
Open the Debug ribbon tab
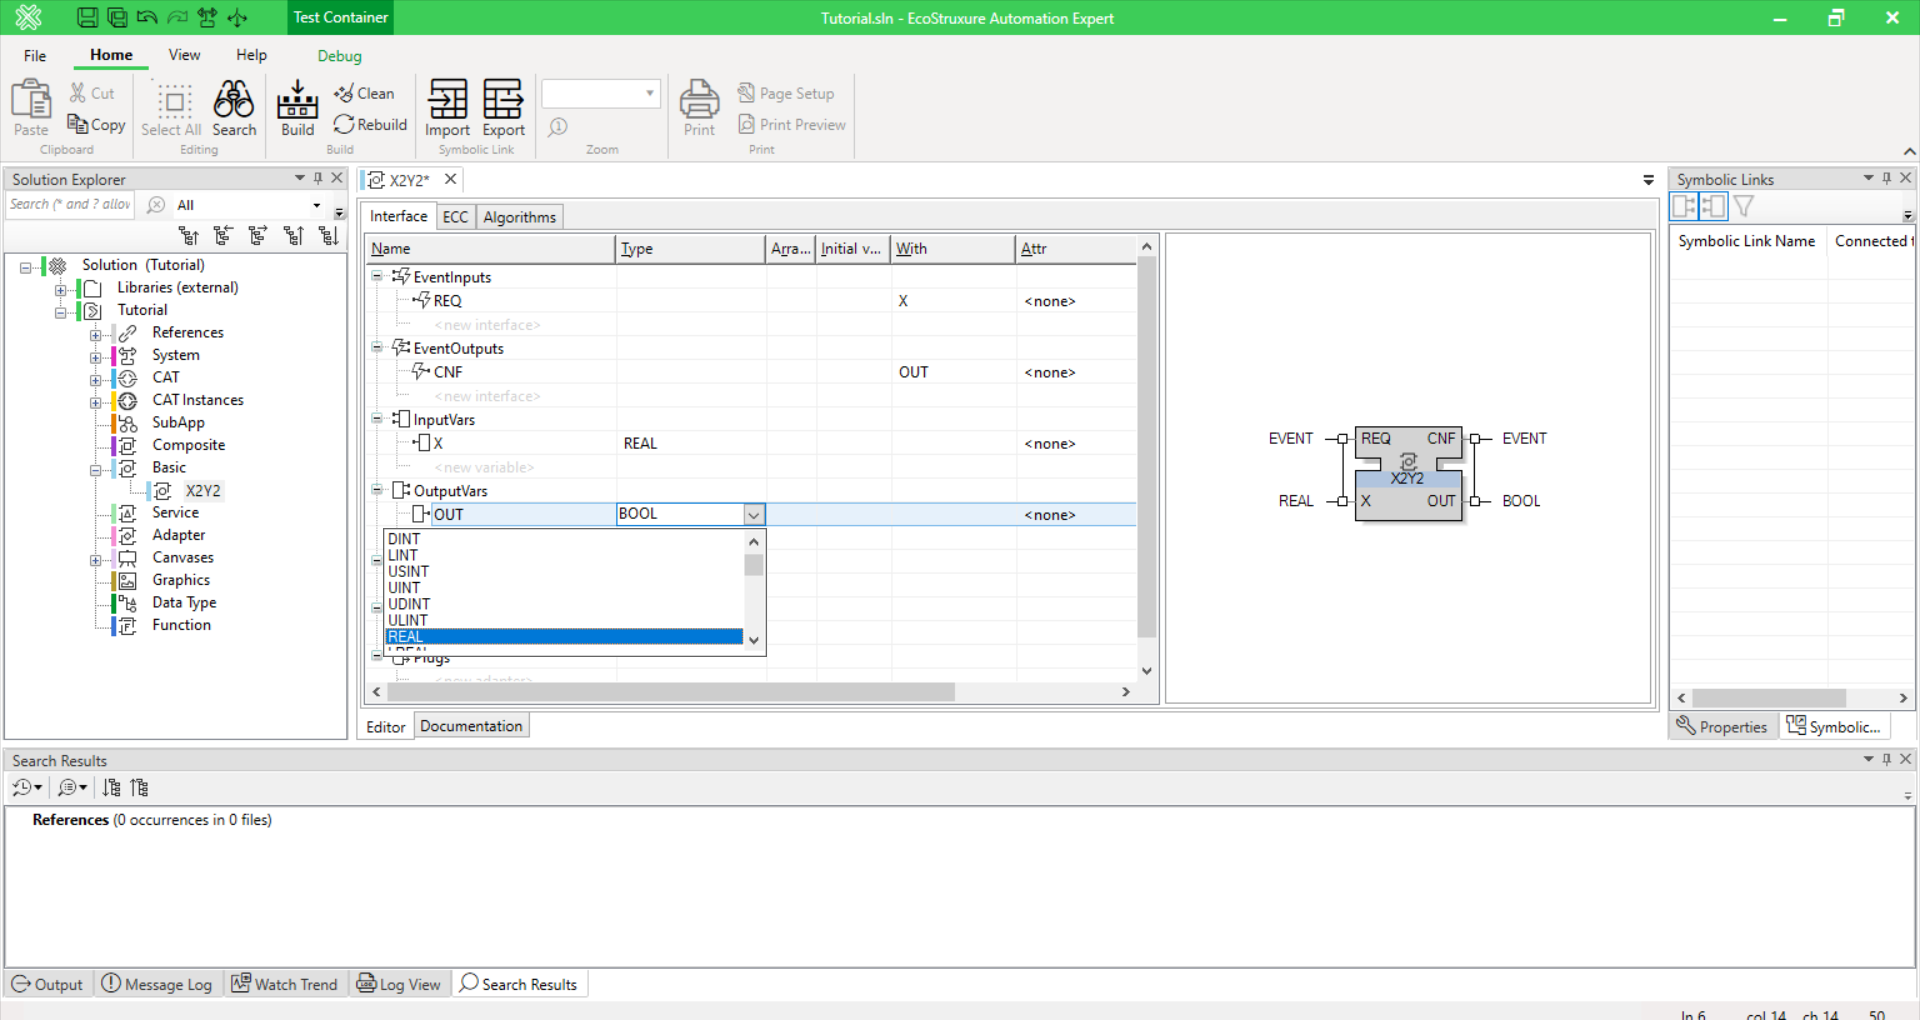point(339,56)
